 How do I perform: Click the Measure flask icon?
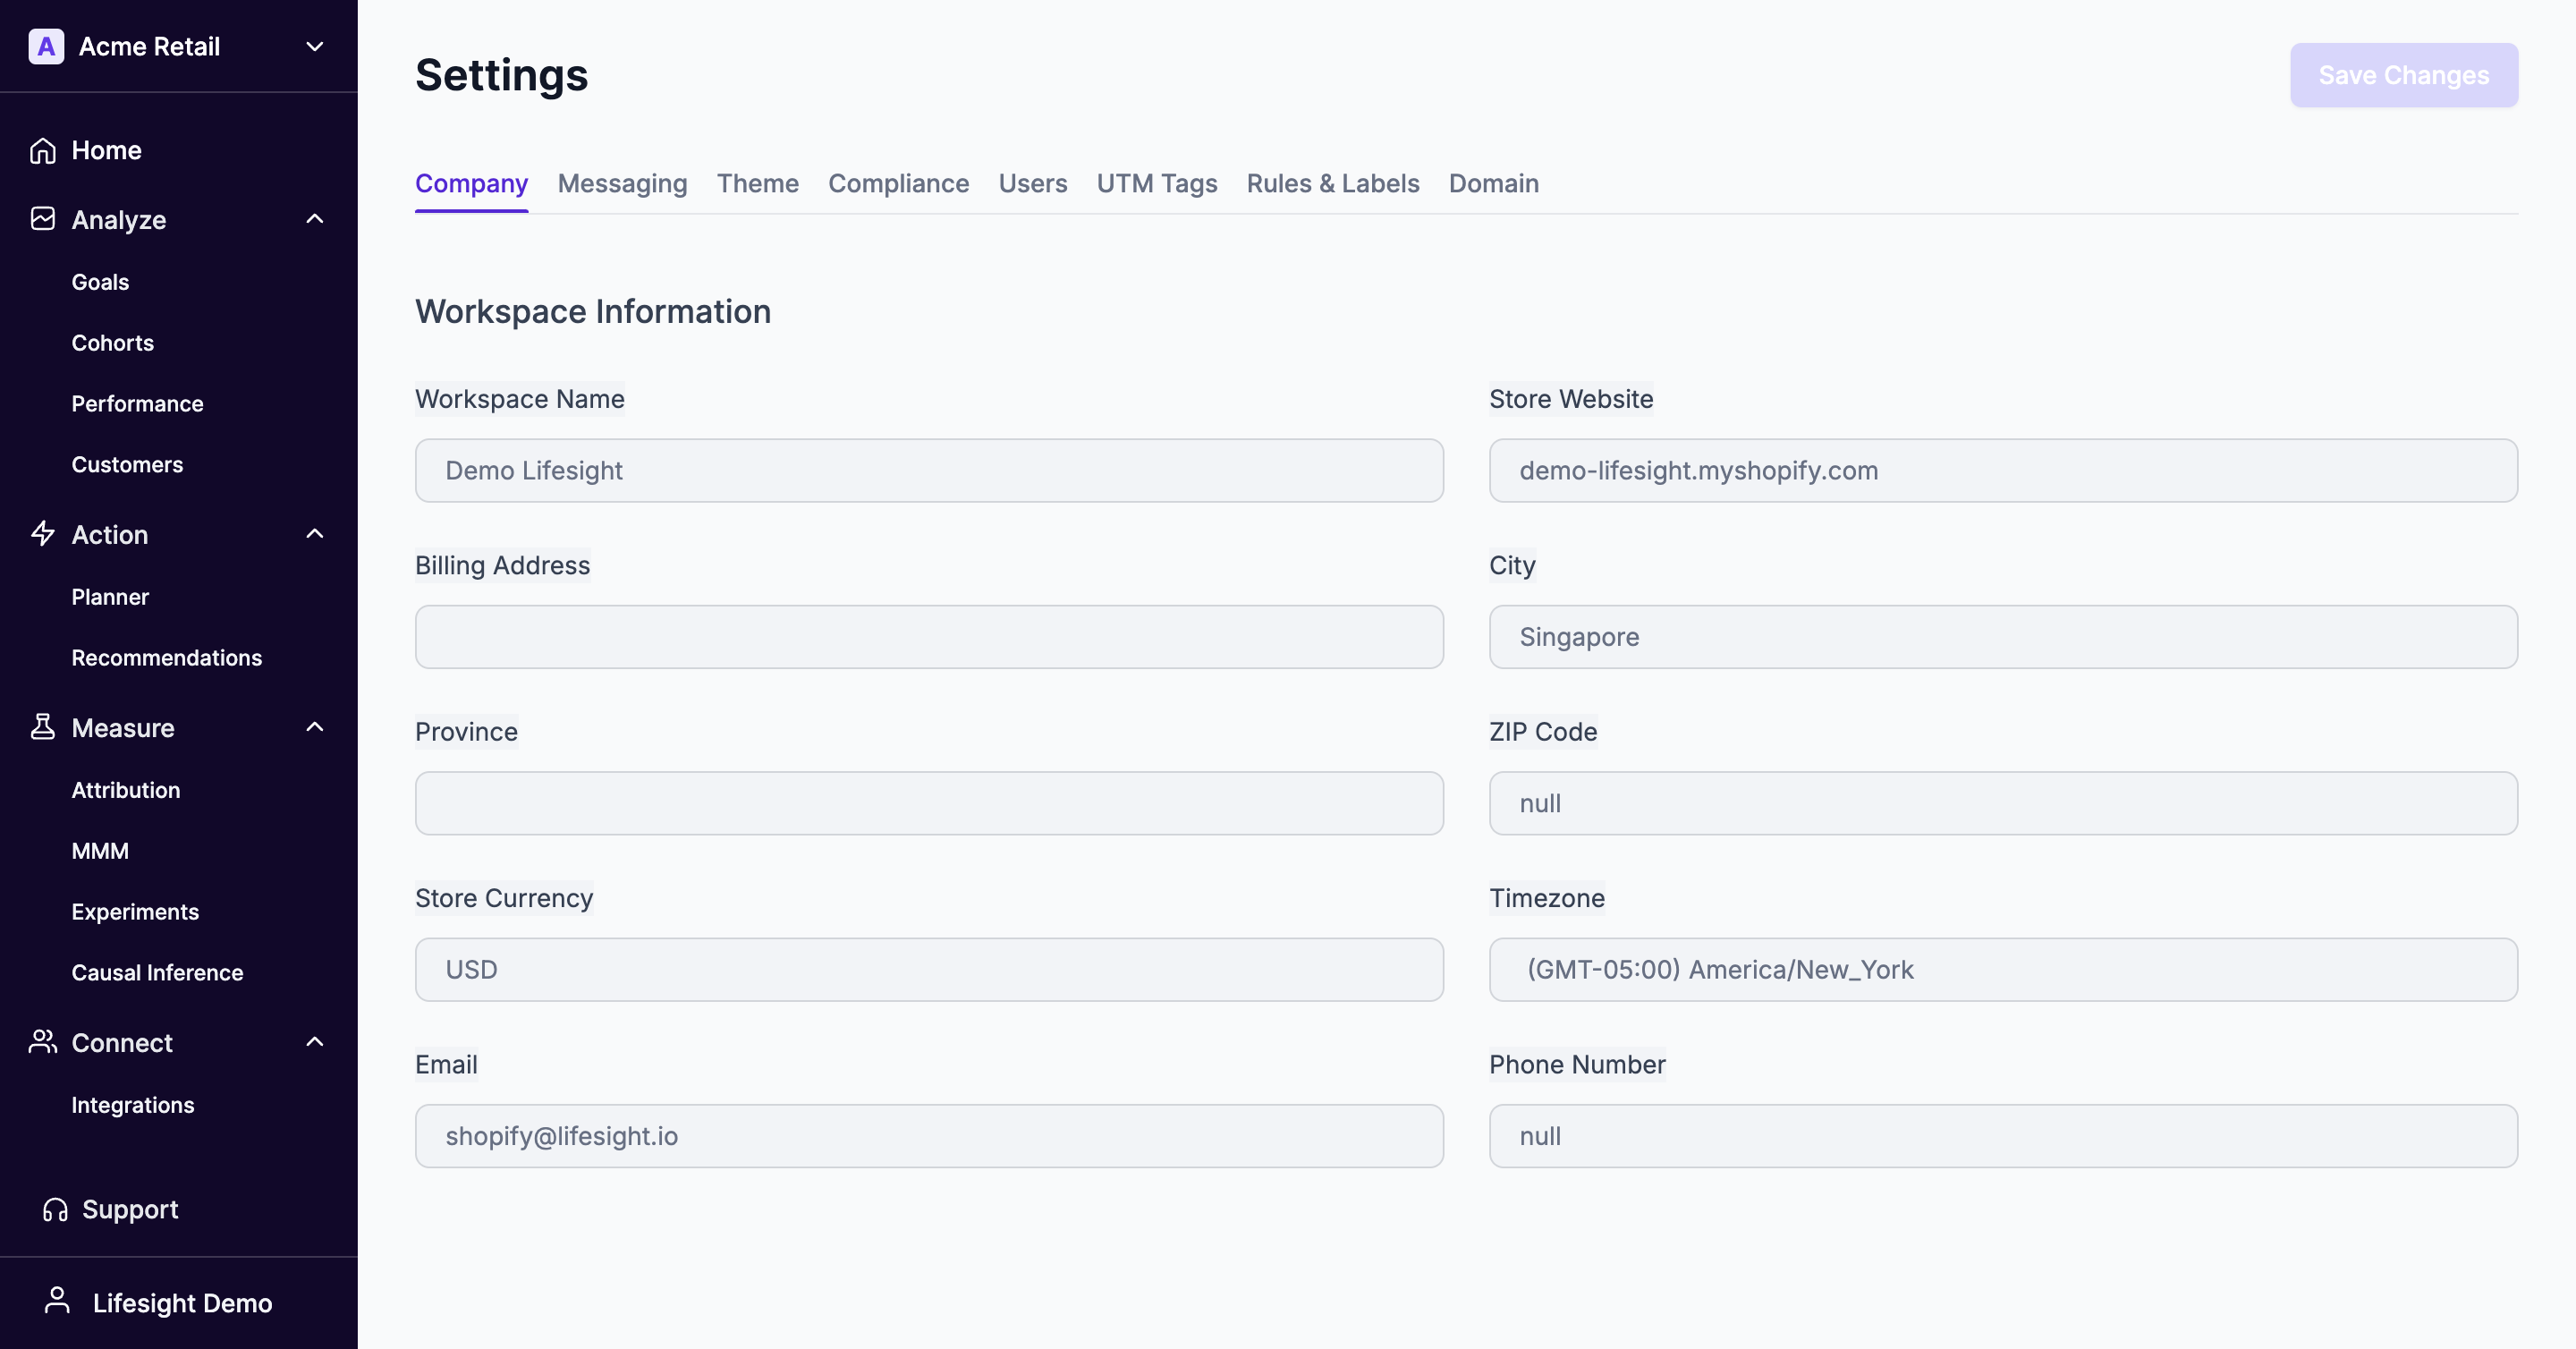[x=43, y=727]
